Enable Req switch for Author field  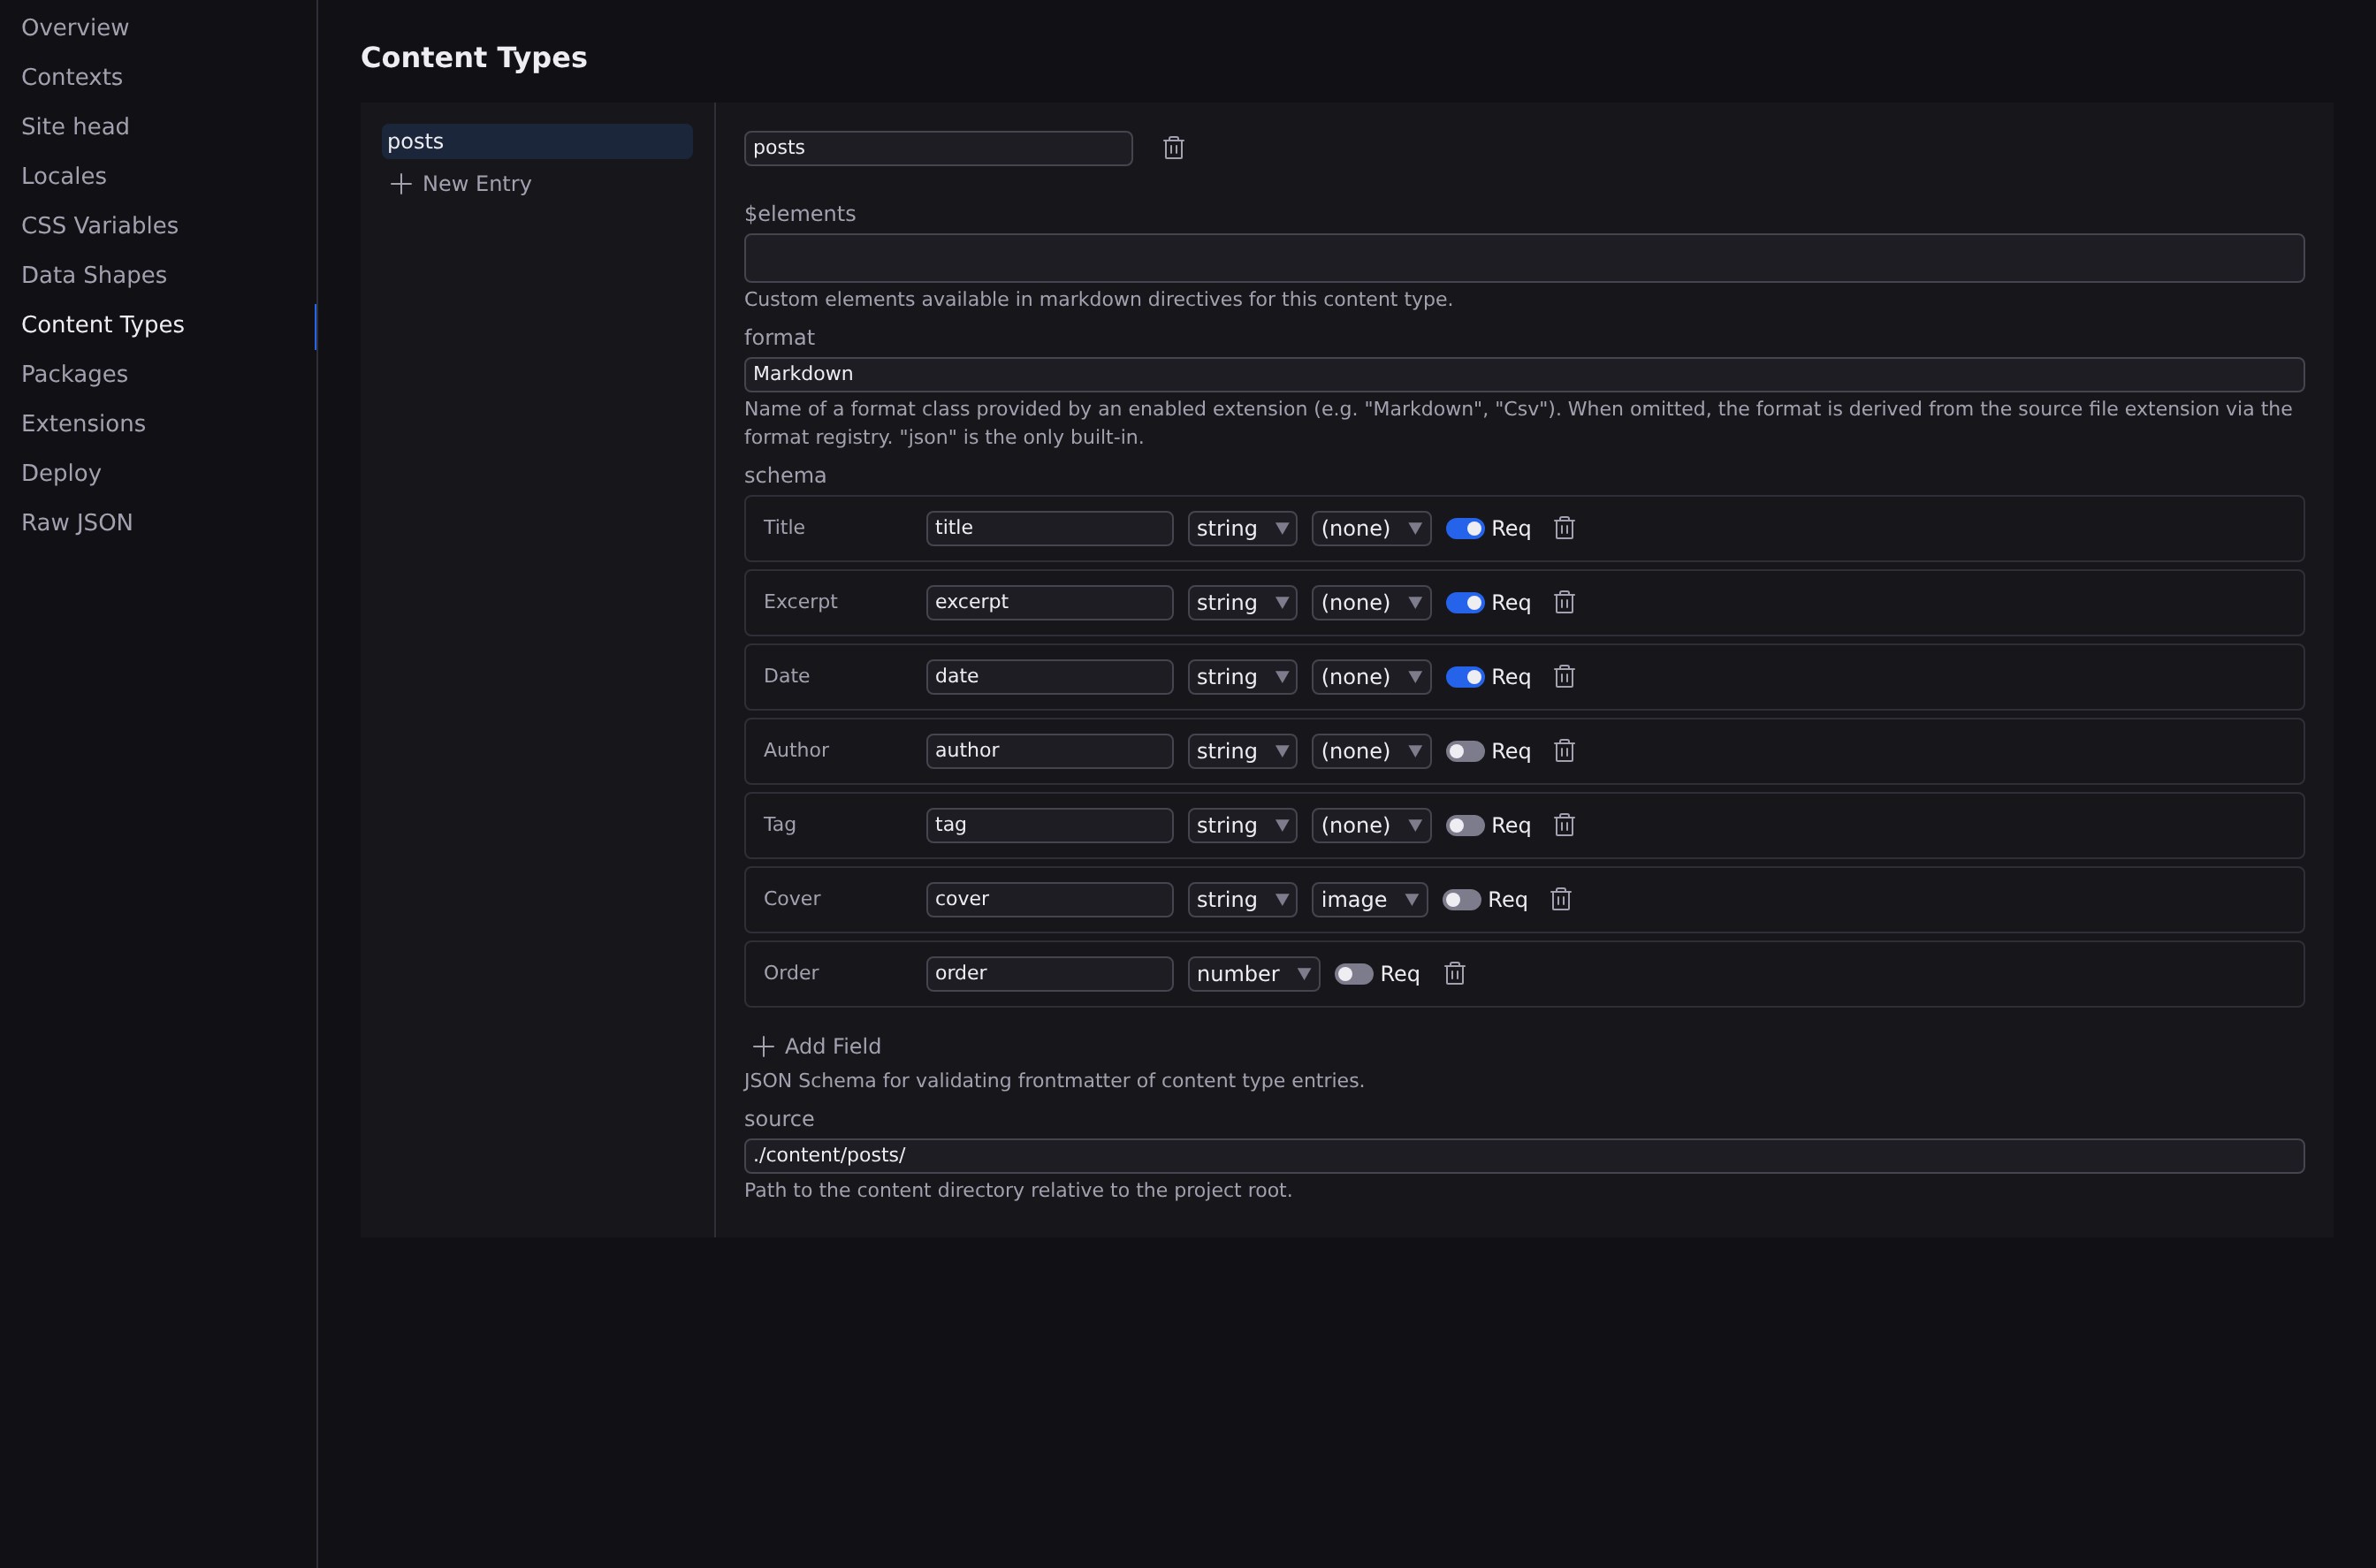pyautogui.click(x=1465, y=751)
